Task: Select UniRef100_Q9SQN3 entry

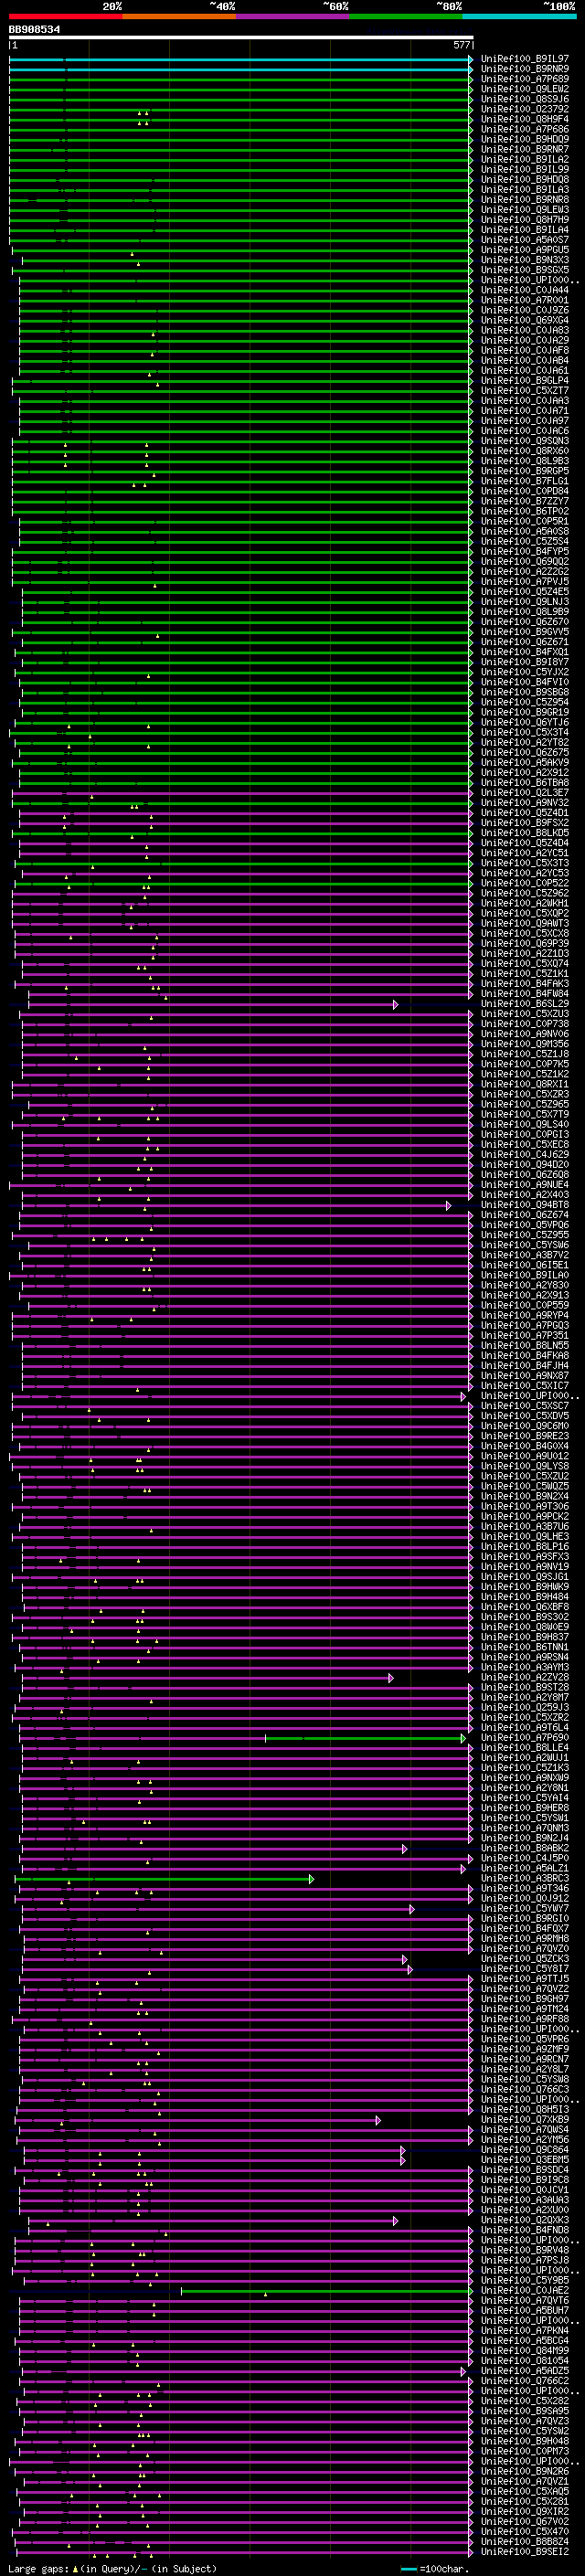Action: click(x=525, y=441)
